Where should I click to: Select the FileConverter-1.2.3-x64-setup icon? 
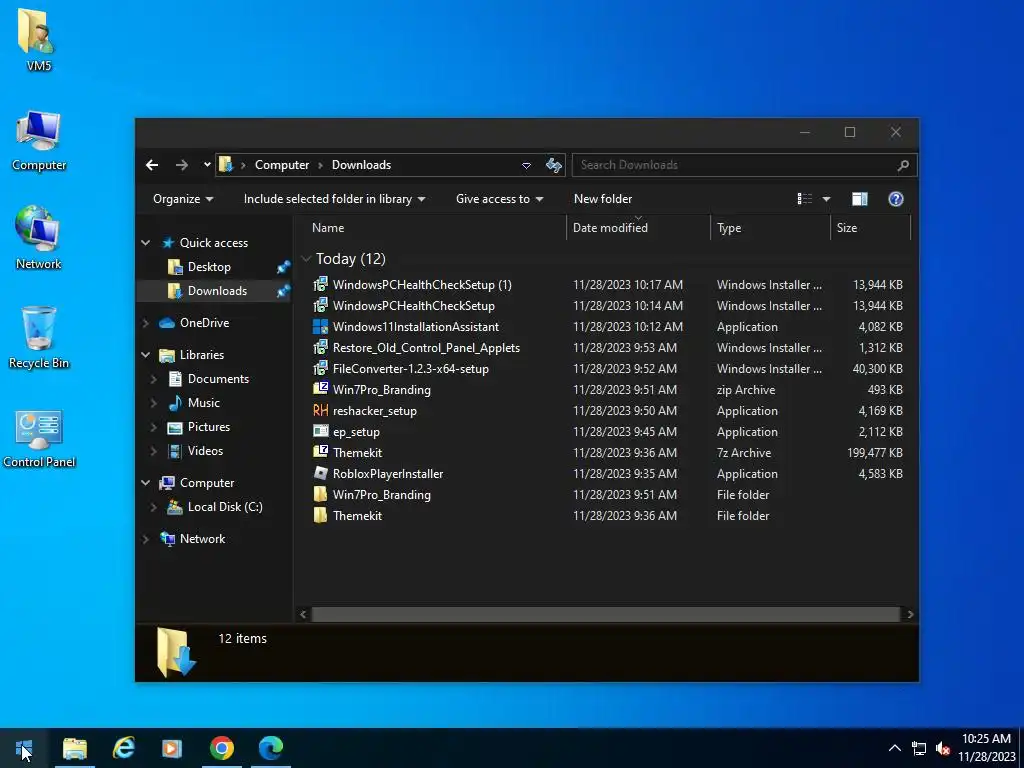(320, 369)
